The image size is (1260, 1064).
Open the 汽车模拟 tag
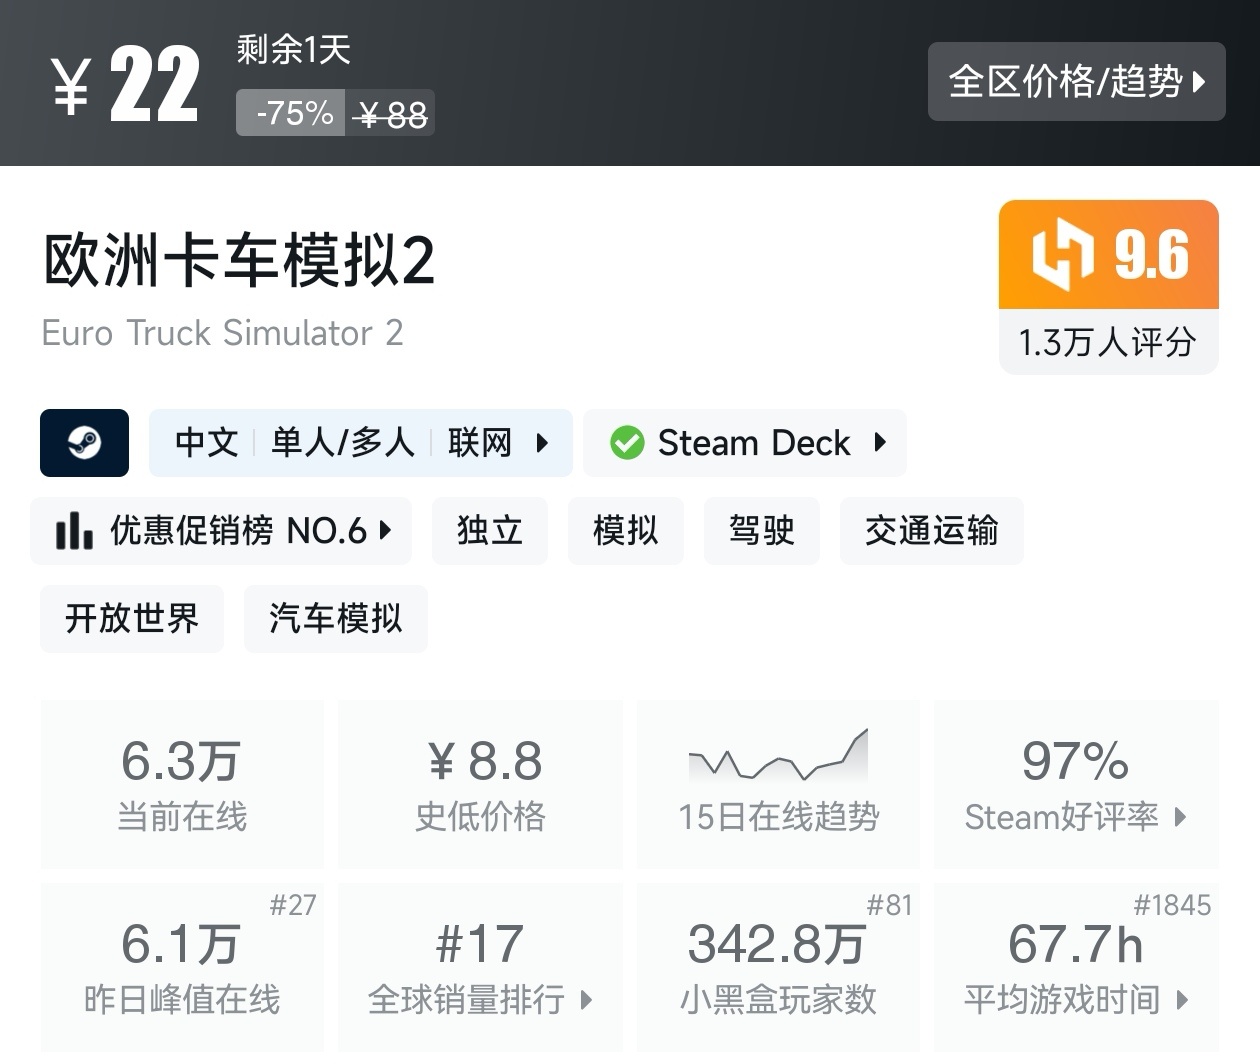pyautogui.click(x=335, y=618)
